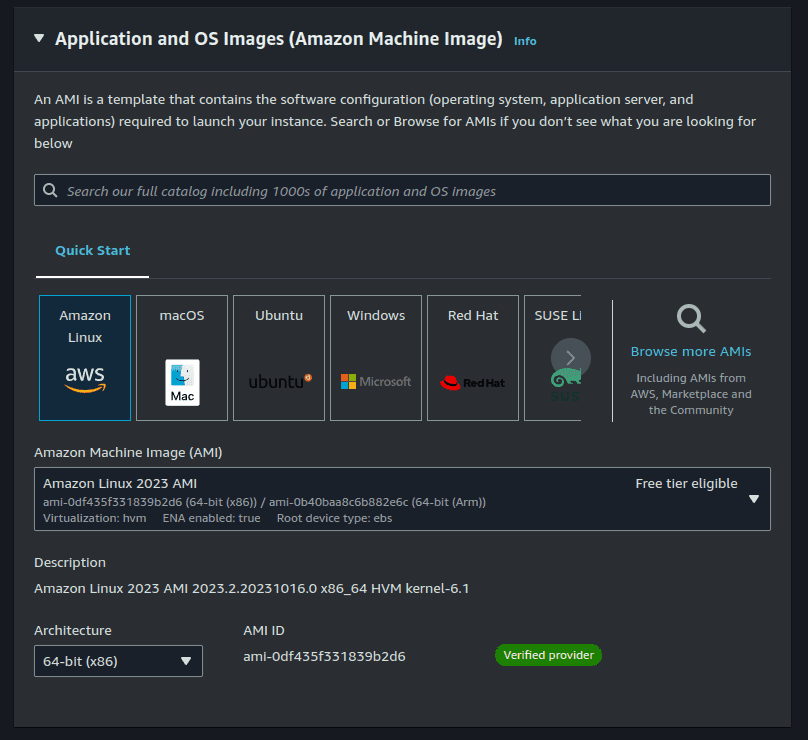Open the Info link beside section title
This screenshot has width=808, height=740.
pyautogui.click(x=525, y=41)
